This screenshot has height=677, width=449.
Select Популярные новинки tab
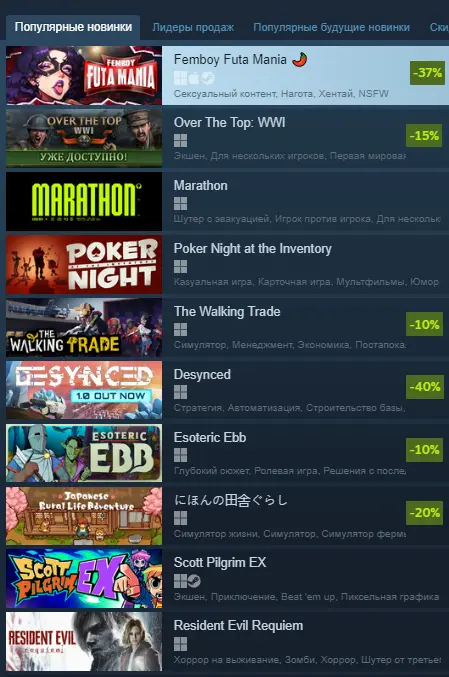click(x=73, y=27)
